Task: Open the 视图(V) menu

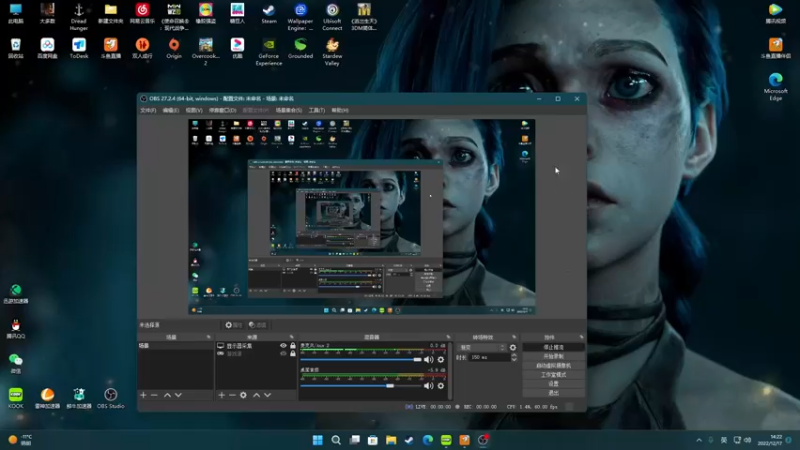Action: 194,110
